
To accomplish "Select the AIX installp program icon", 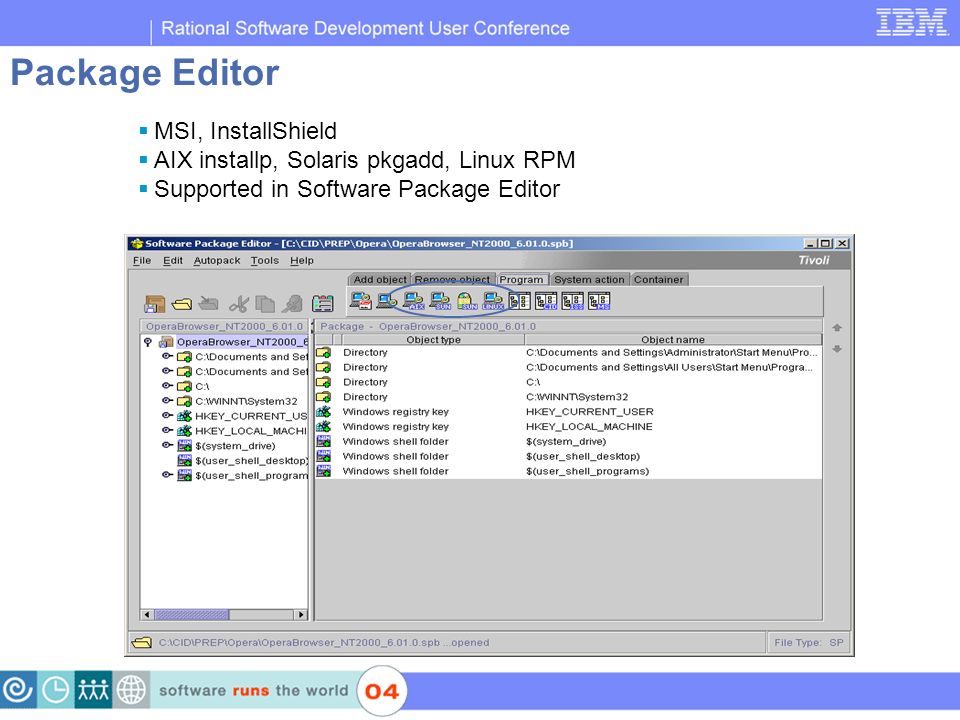I will tap(414, 301).
